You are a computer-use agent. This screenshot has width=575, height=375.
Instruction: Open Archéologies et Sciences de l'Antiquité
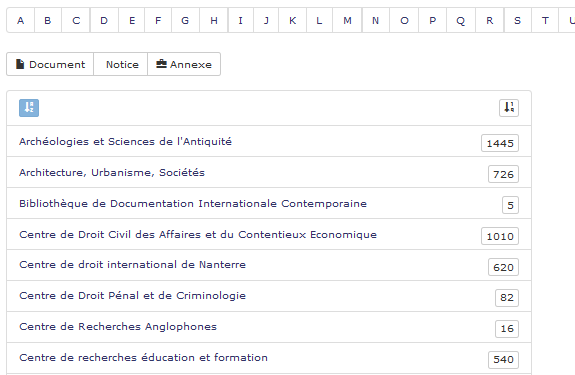point(125,141)
